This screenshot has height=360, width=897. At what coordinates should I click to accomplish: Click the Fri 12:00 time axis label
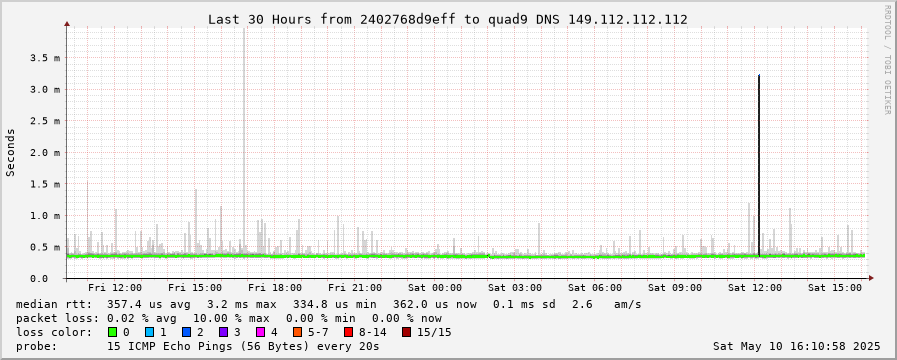[x=115, y=287]
